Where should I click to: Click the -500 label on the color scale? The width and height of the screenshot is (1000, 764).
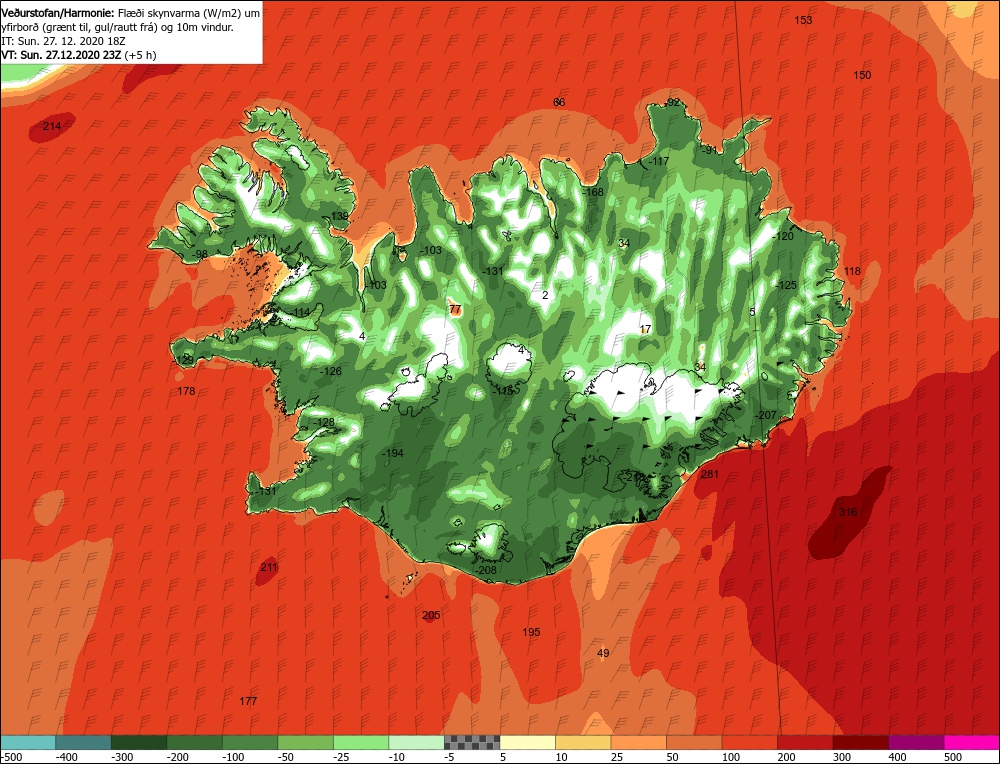(11, 757)
